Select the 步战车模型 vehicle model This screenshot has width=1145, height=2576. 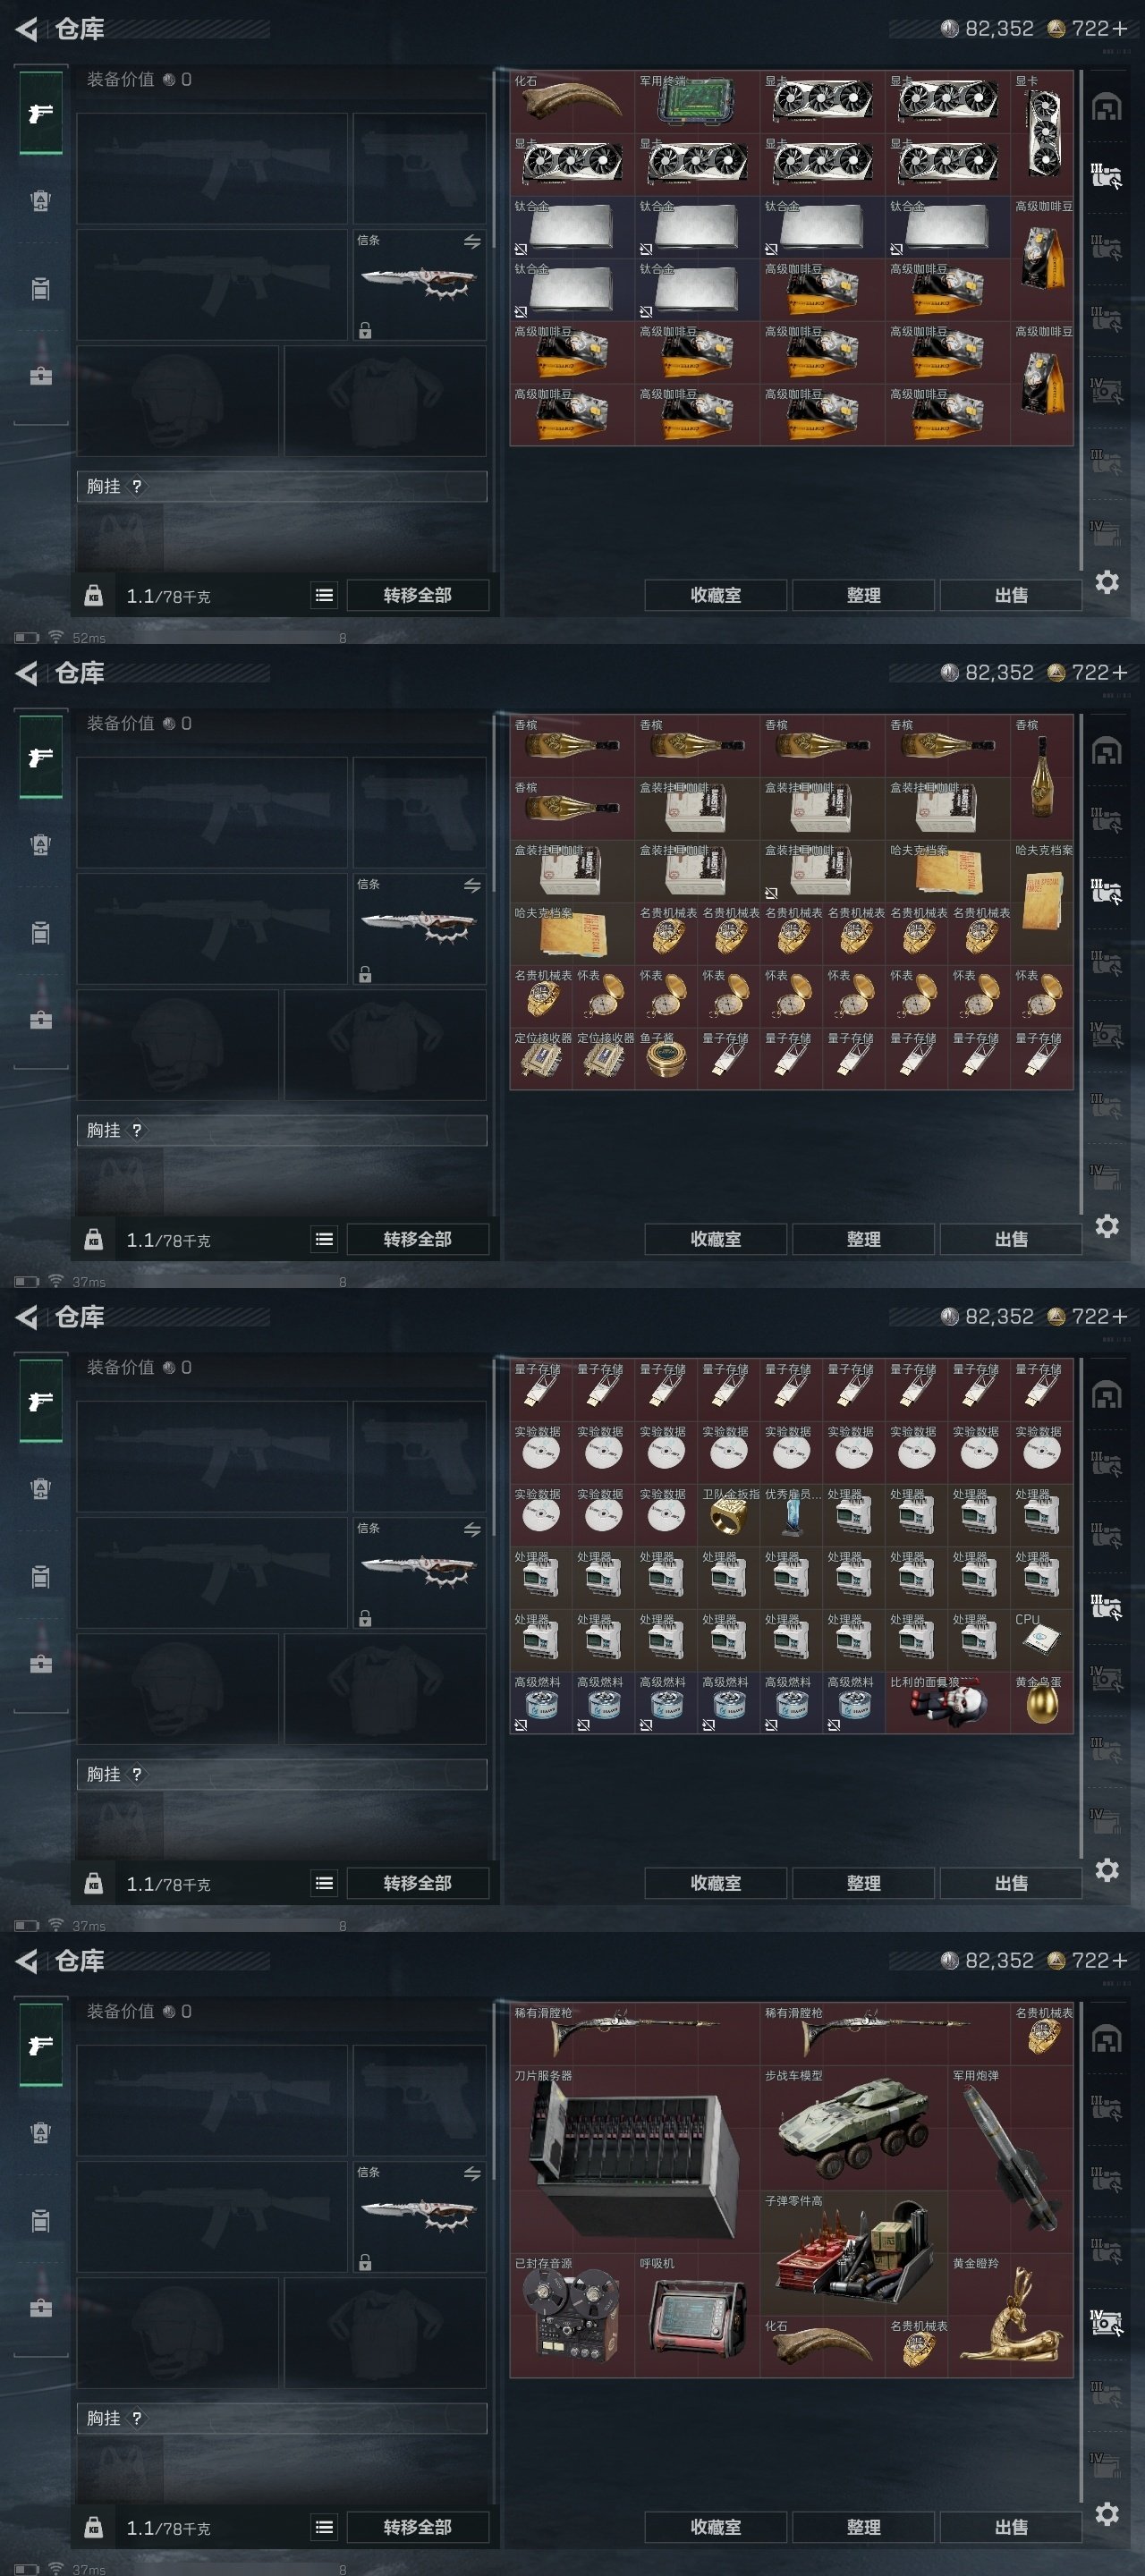[x=853, y=2128]
